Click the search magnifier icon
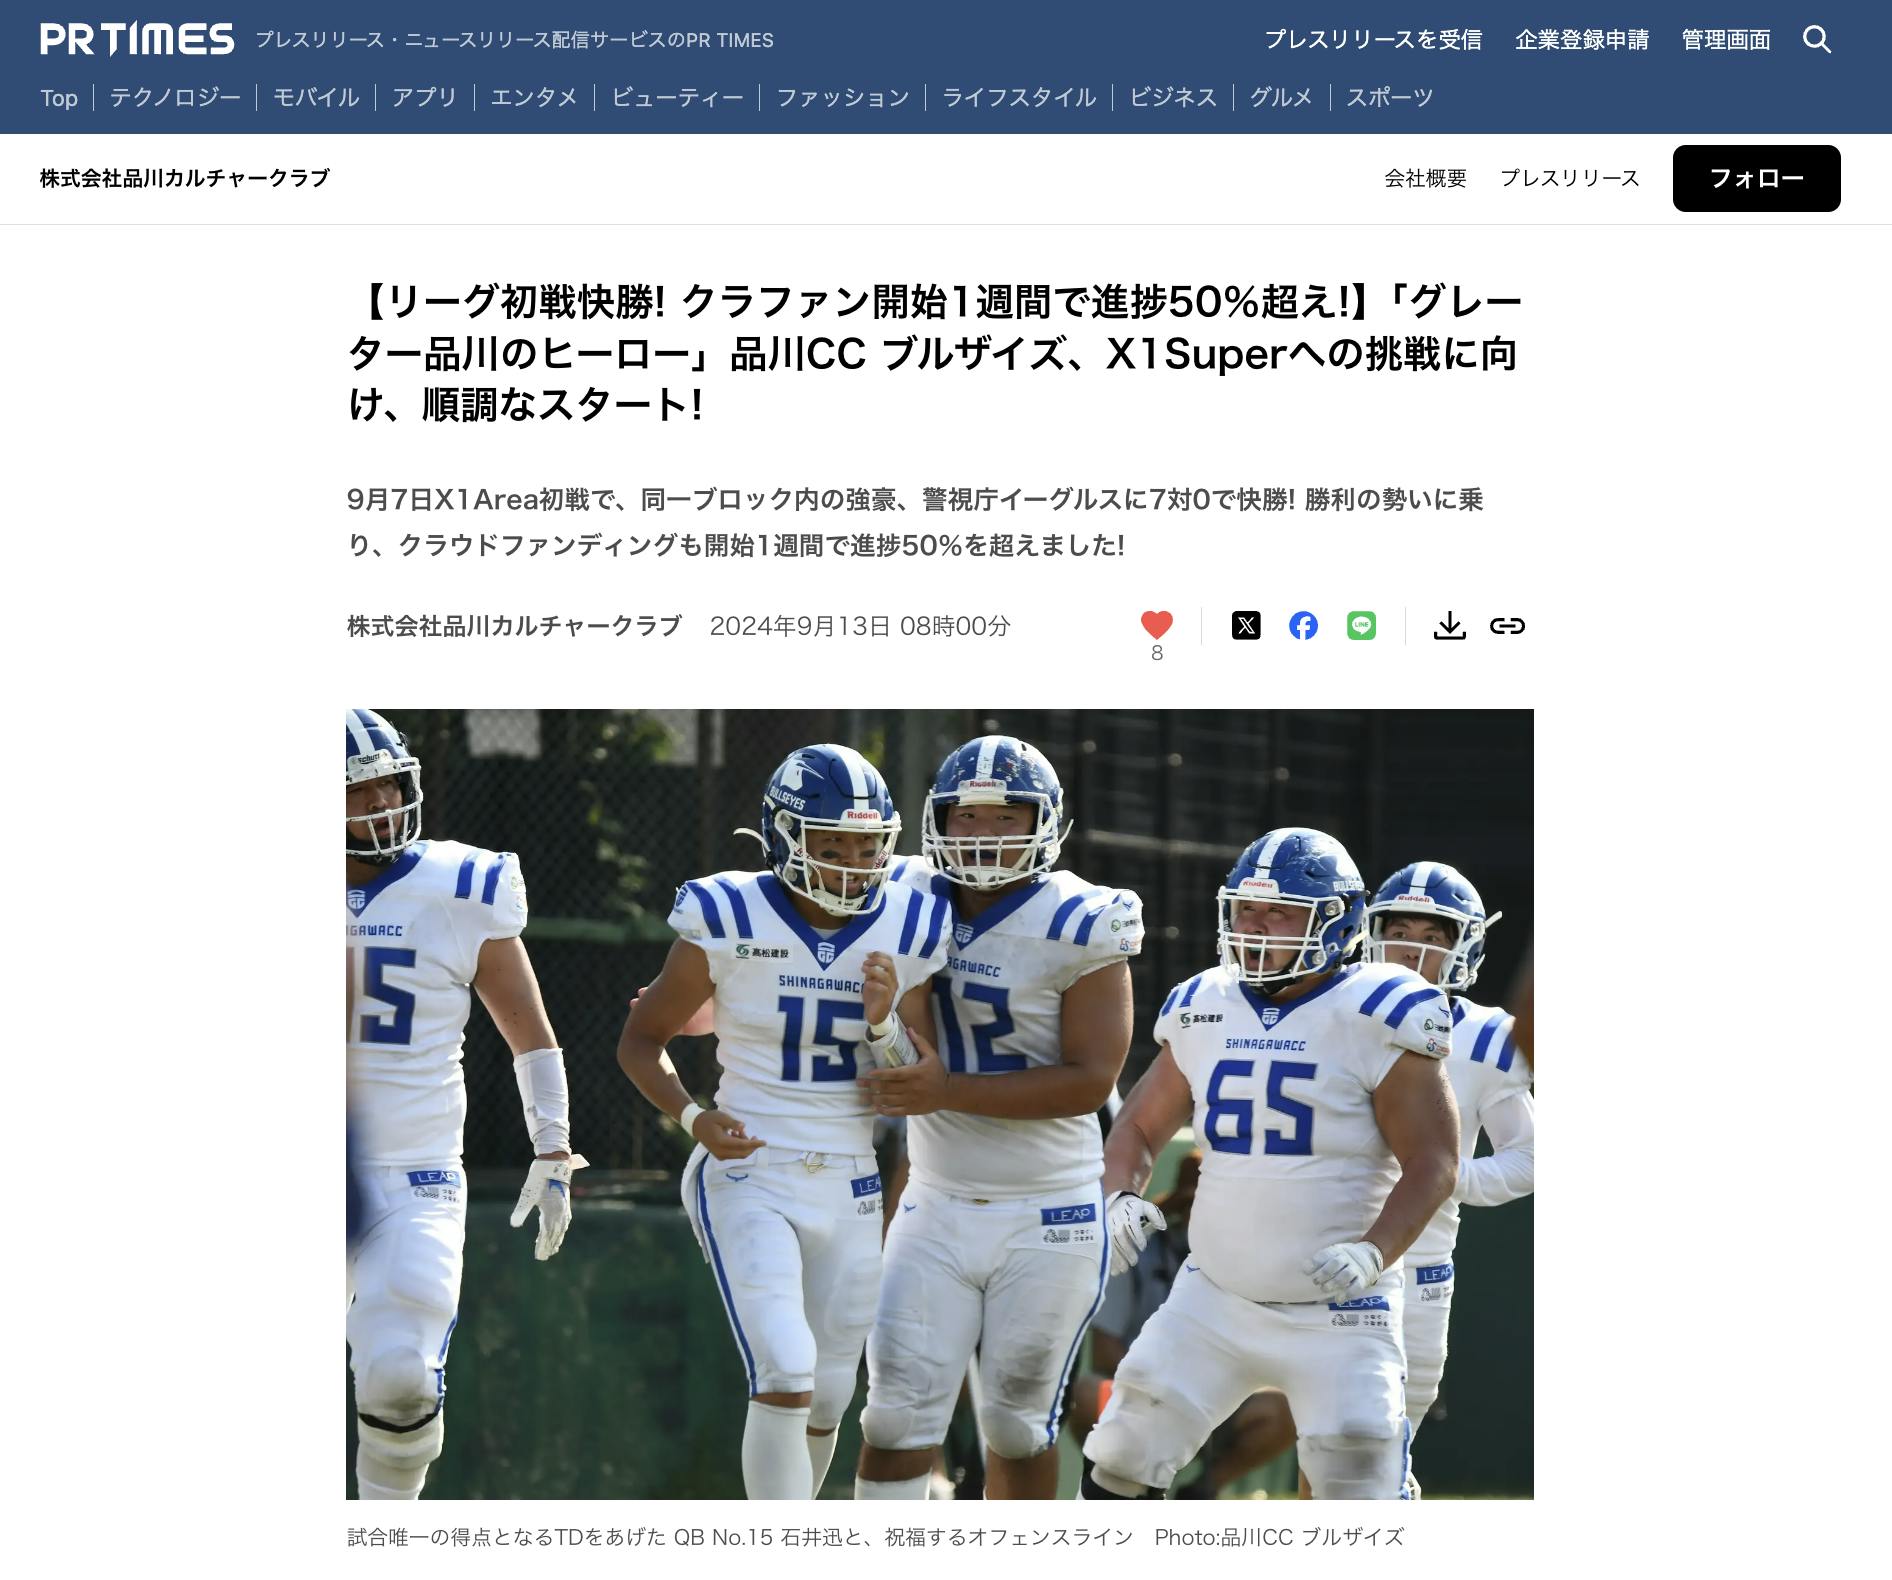Screen dimensions: 1892x1580 pos(1817,40)
